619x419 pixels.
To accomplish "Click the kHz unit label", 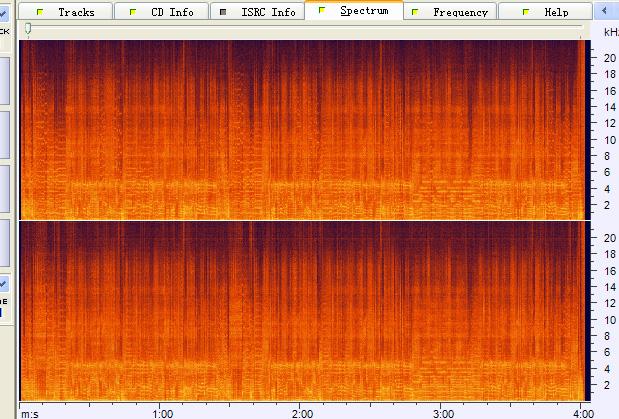I will tap(611, 32).
